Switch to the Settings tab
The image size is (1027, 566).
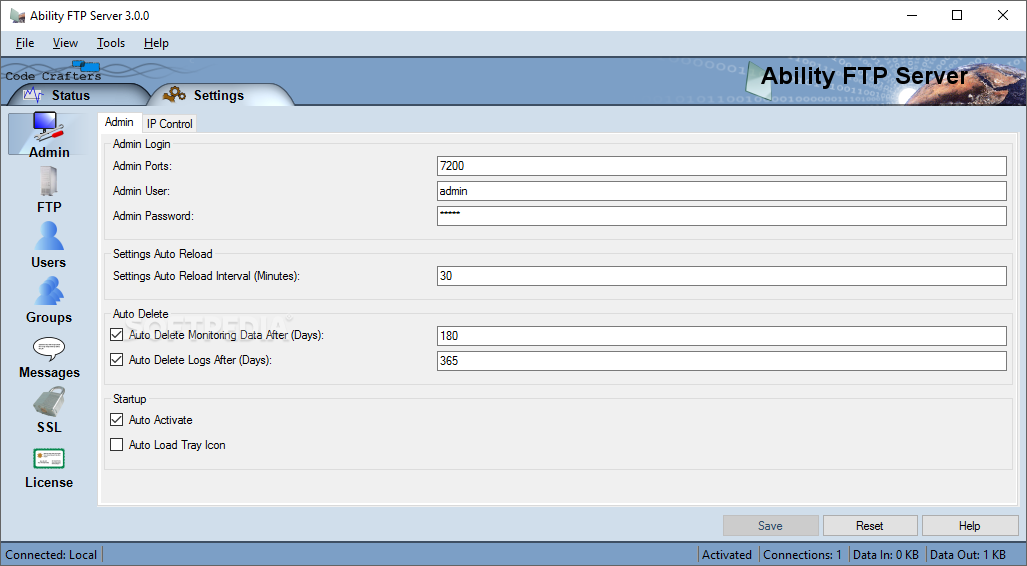(219, 95)
